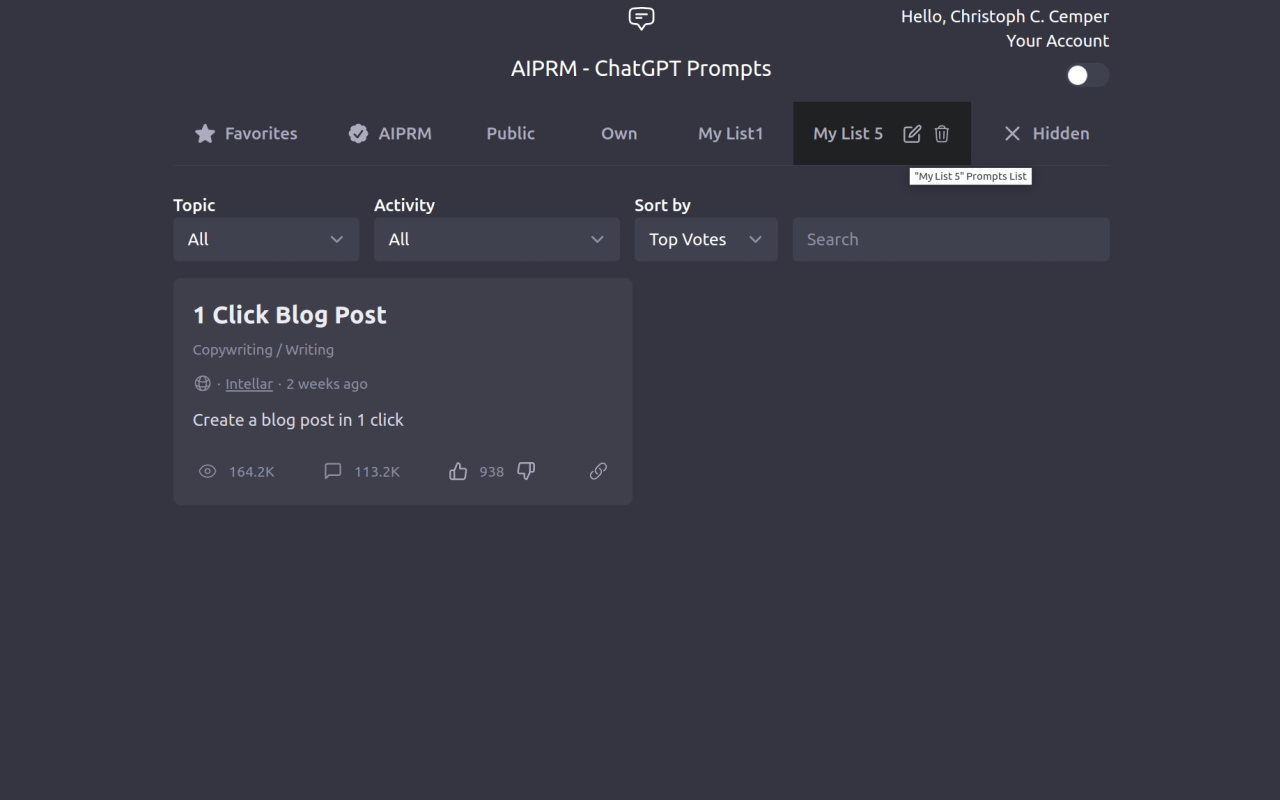
Task: Click the chat bubble icon at top
Action: coord(641,18)
